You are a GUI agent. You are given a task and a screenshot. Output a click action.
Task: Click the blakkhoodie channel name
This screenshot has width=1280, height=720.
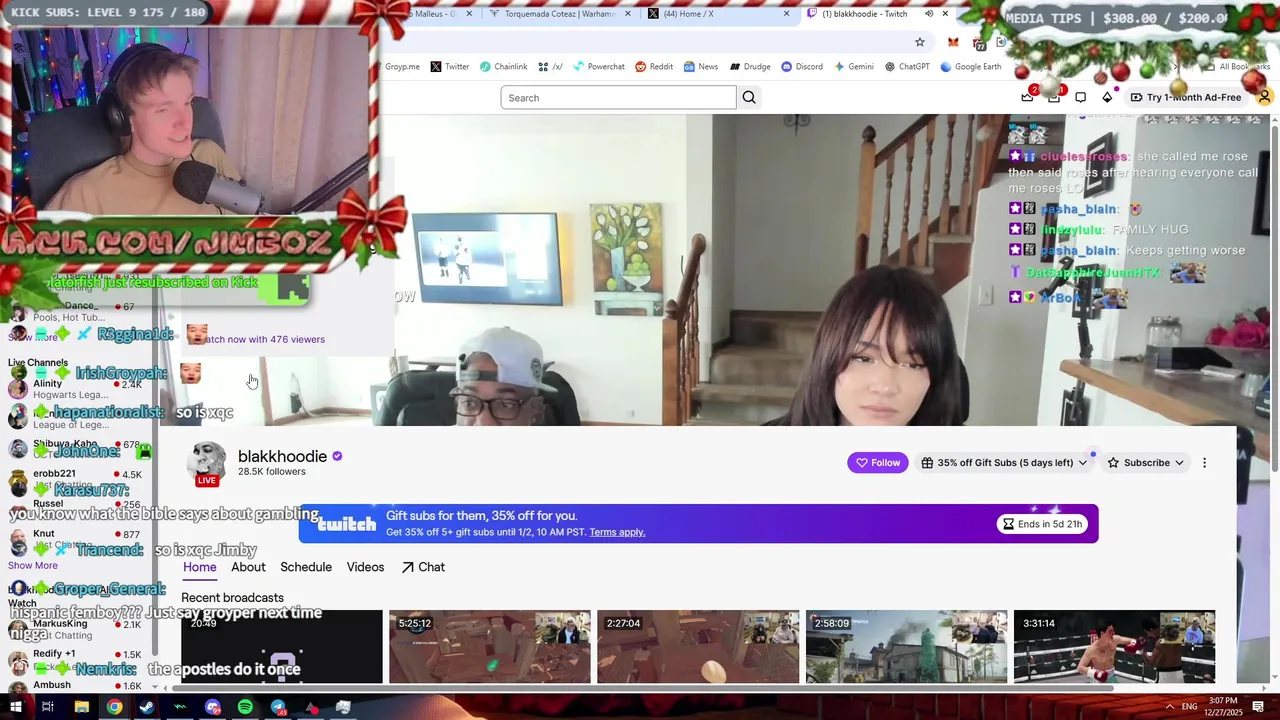click(x=282, y=456)
